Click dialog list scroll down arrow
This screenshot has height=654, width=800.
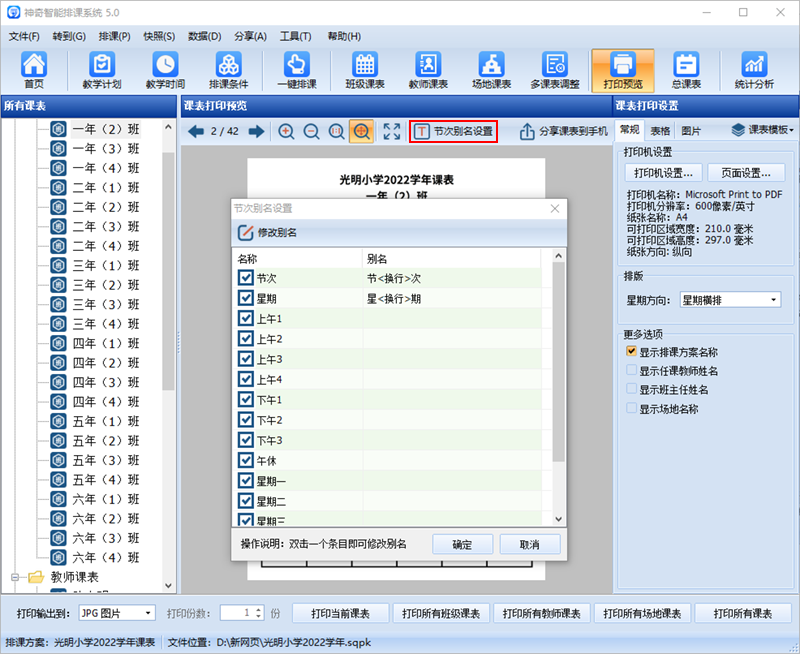(x=559, y=519)
